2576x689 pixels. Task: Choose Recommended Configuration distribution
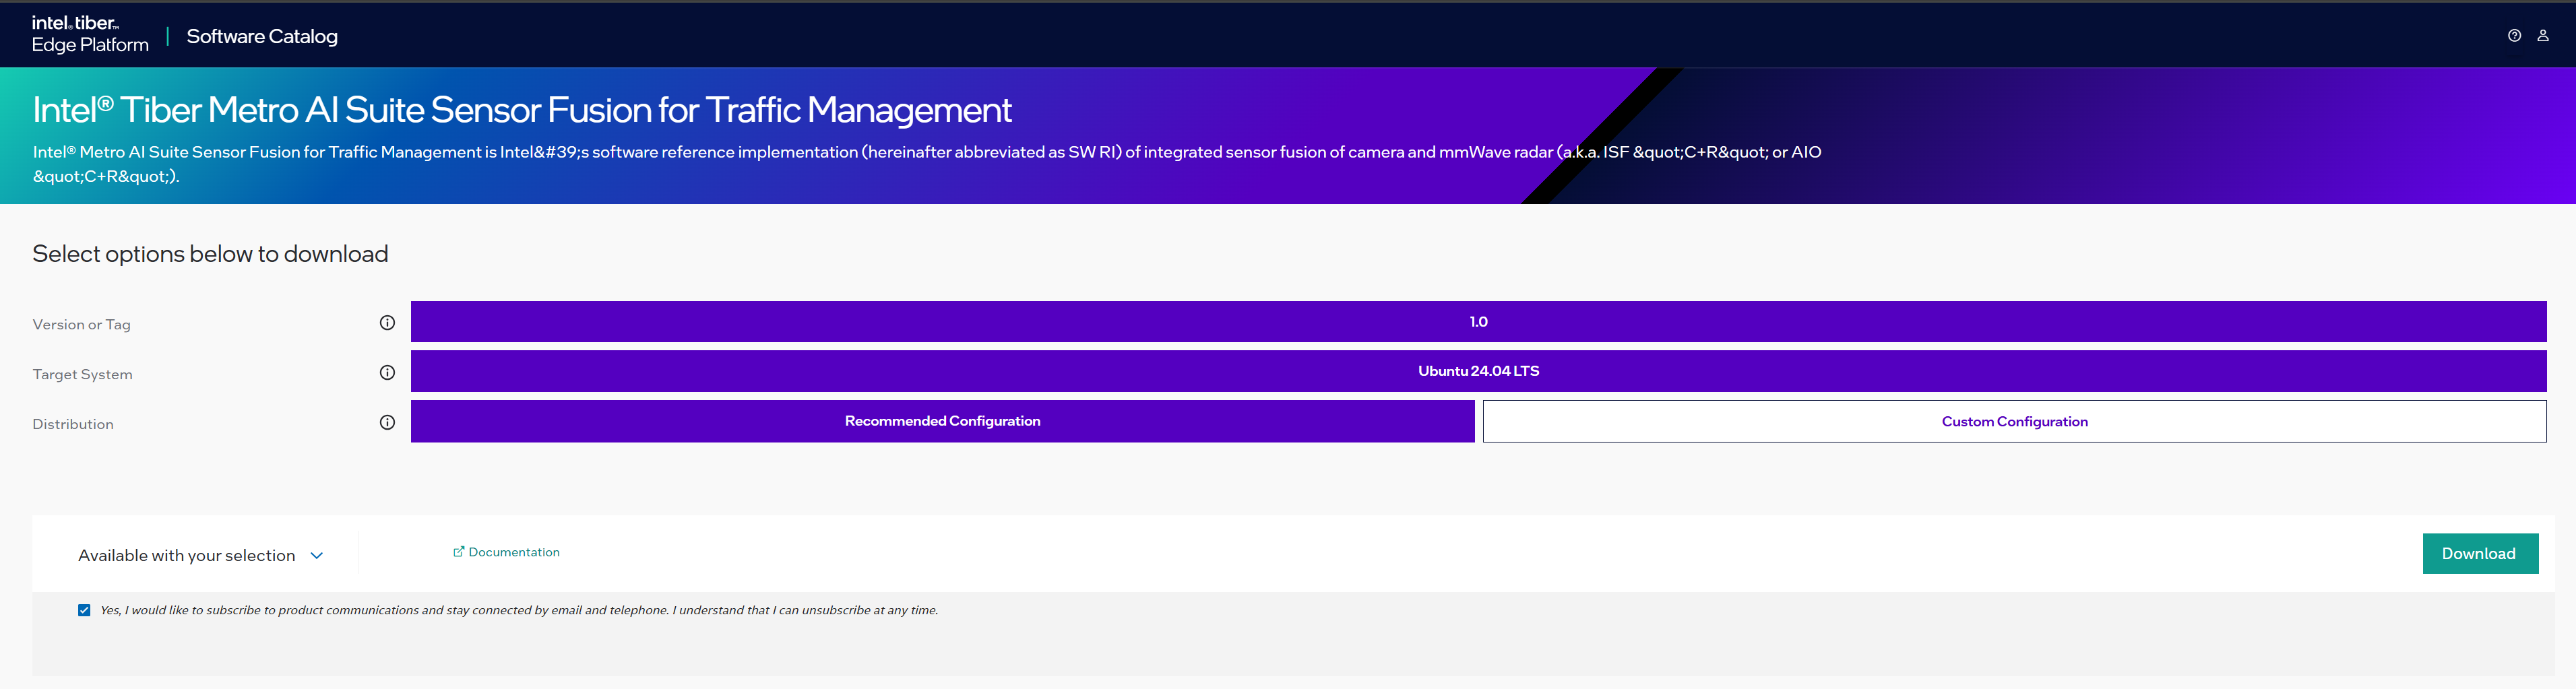[942, 421]
